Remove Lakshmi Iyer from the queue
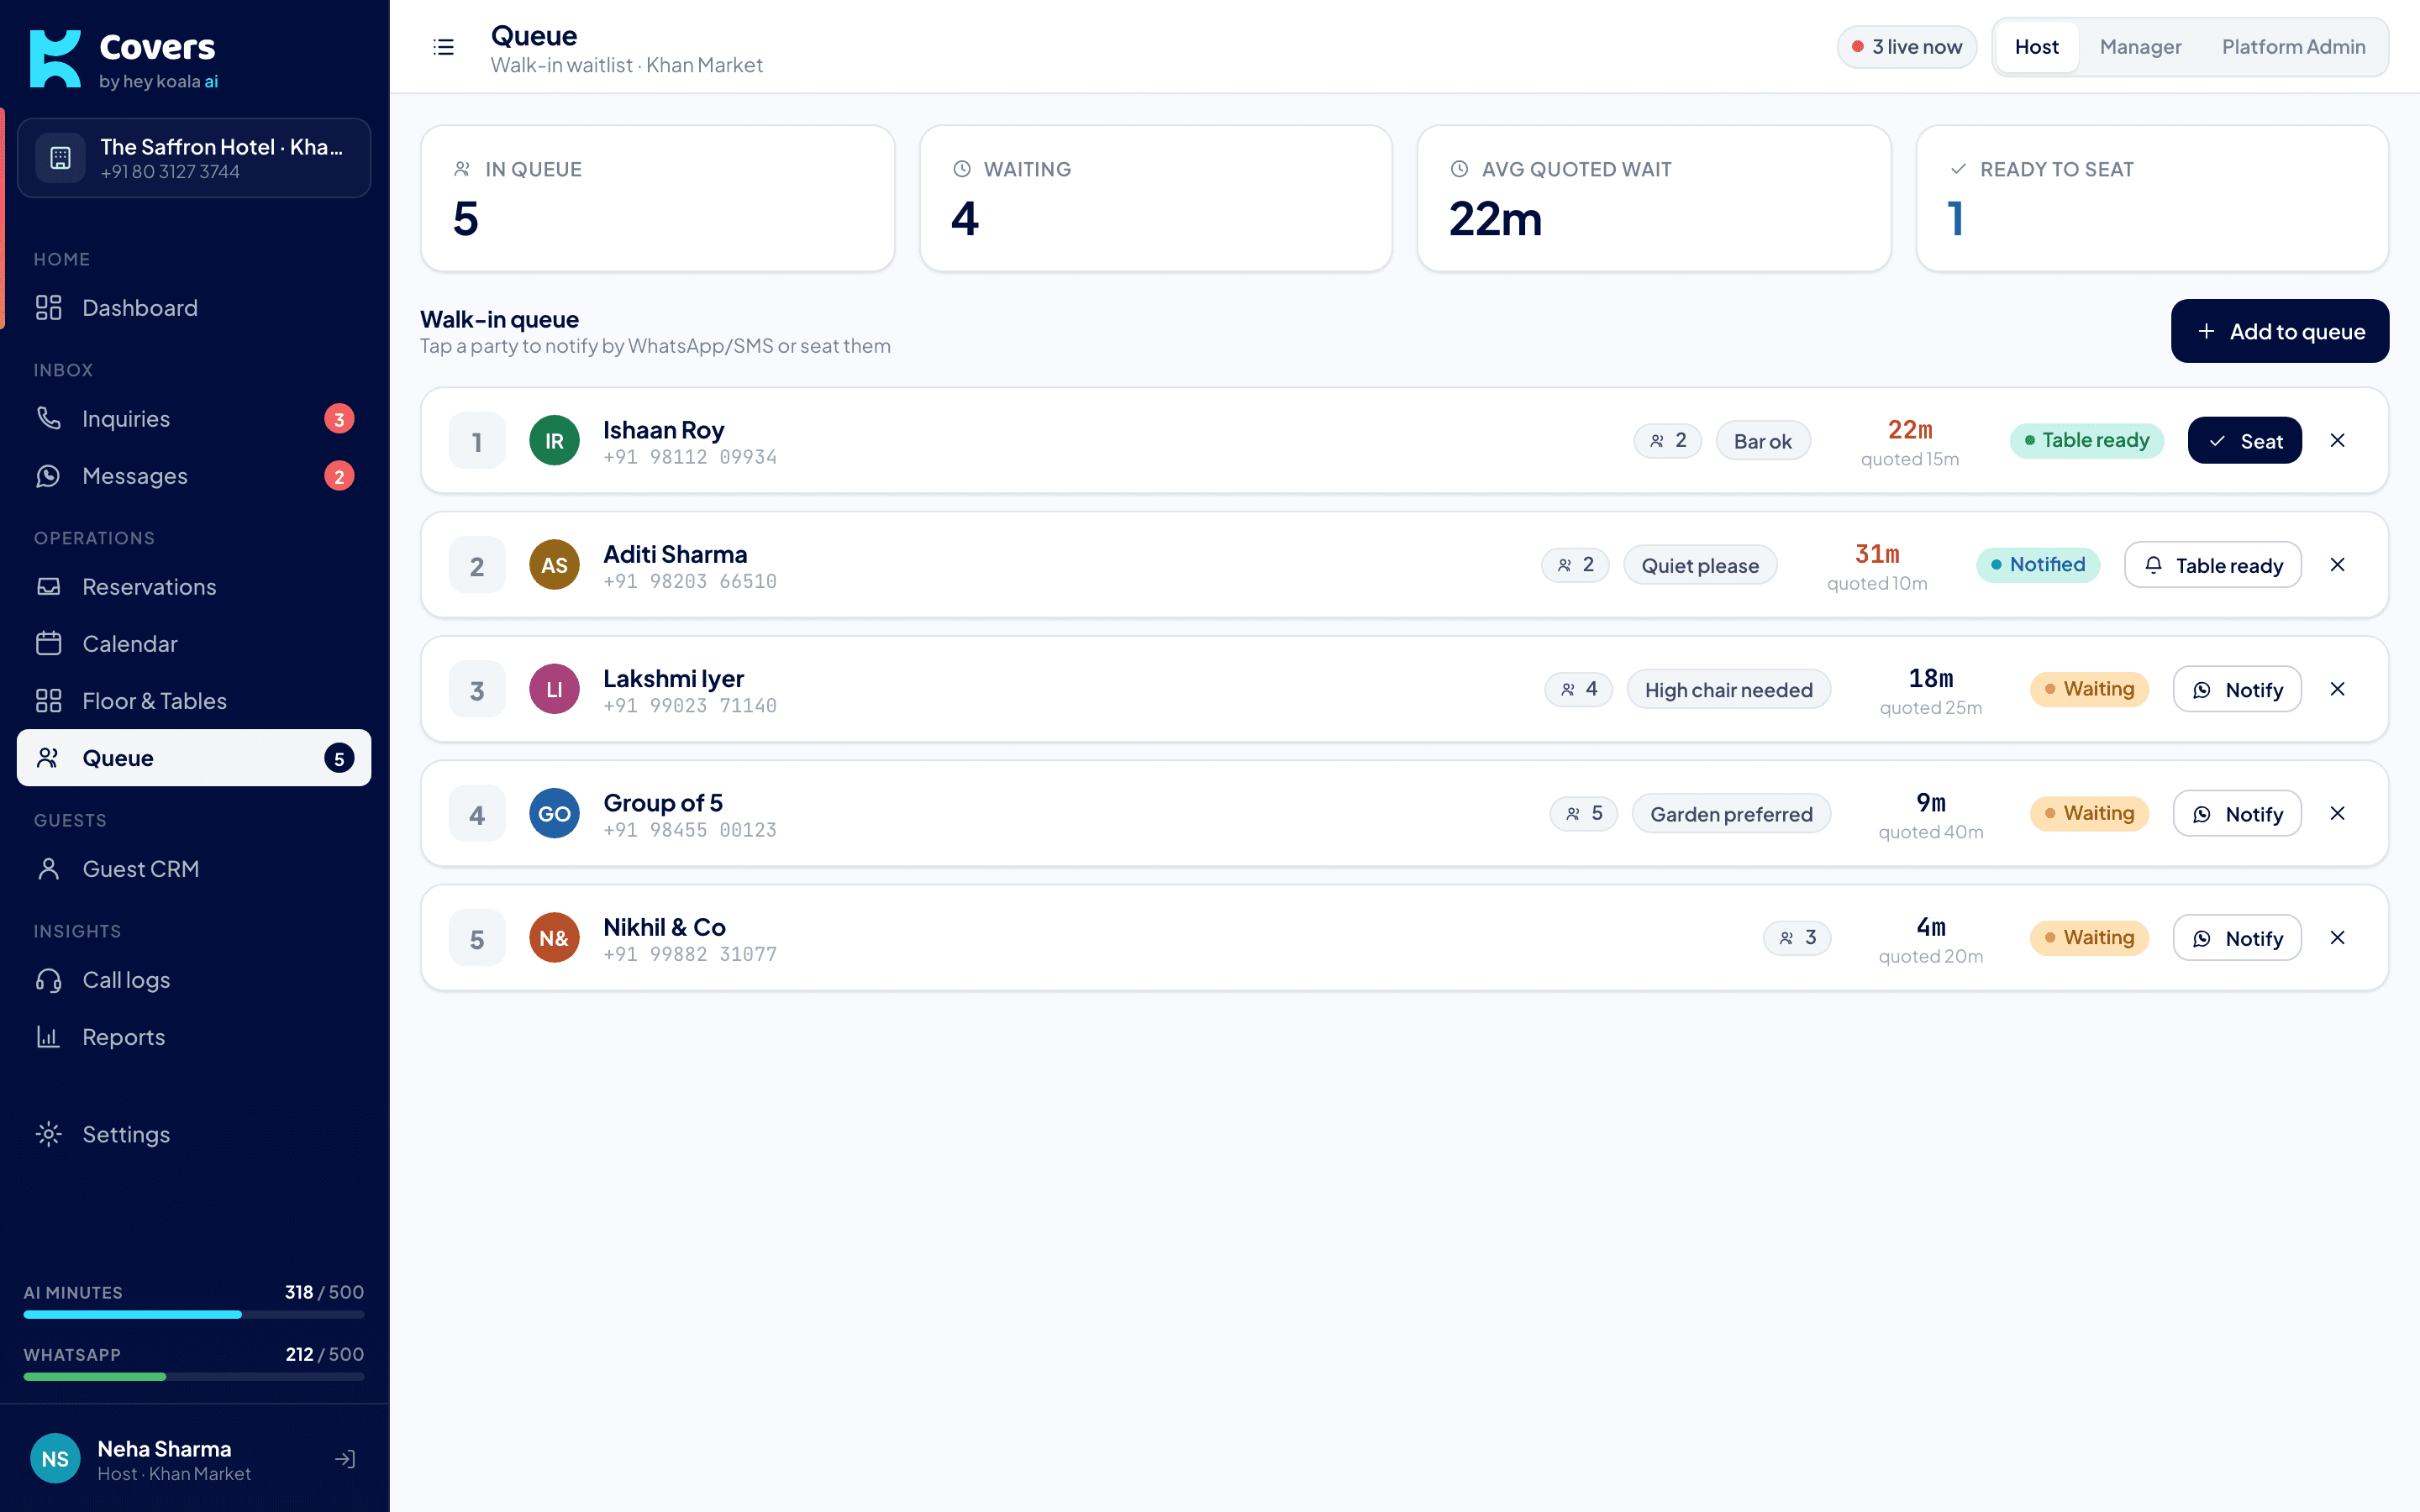2420x1512 pixels. [2337, 690]
